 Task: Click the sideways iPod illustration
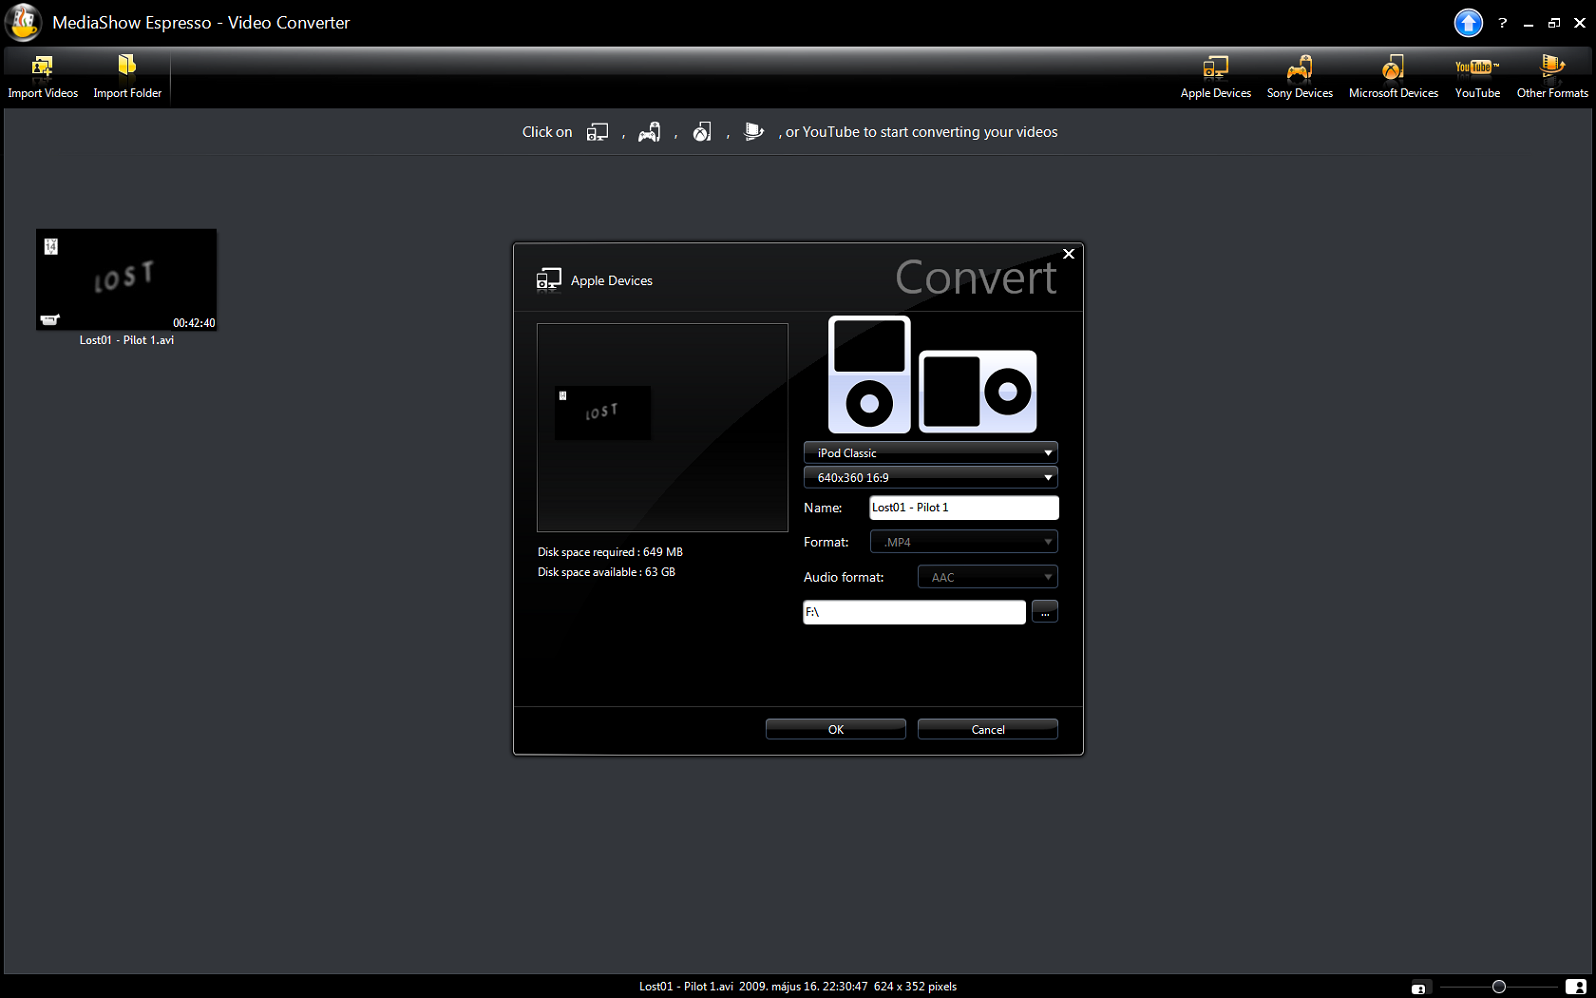coord(978,391)
